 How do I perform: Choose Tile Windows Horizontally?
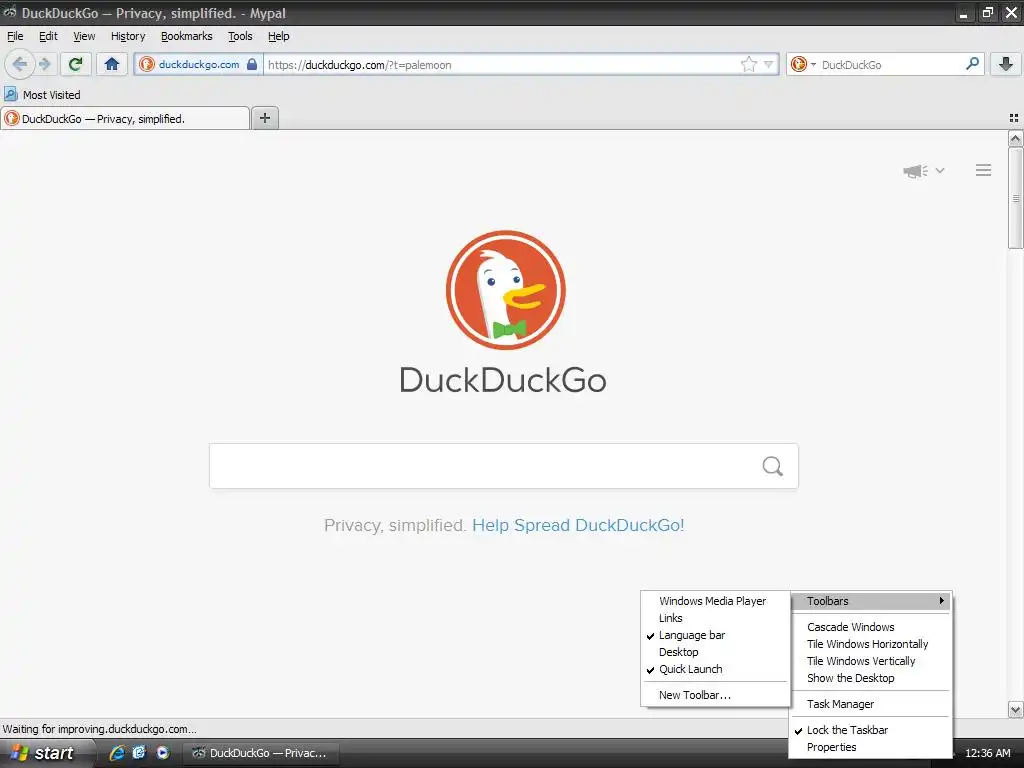870,644
